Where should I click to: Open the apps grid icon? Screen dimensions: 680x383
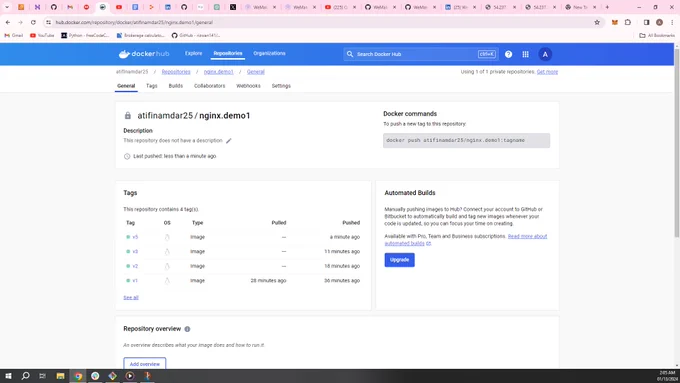526,54
